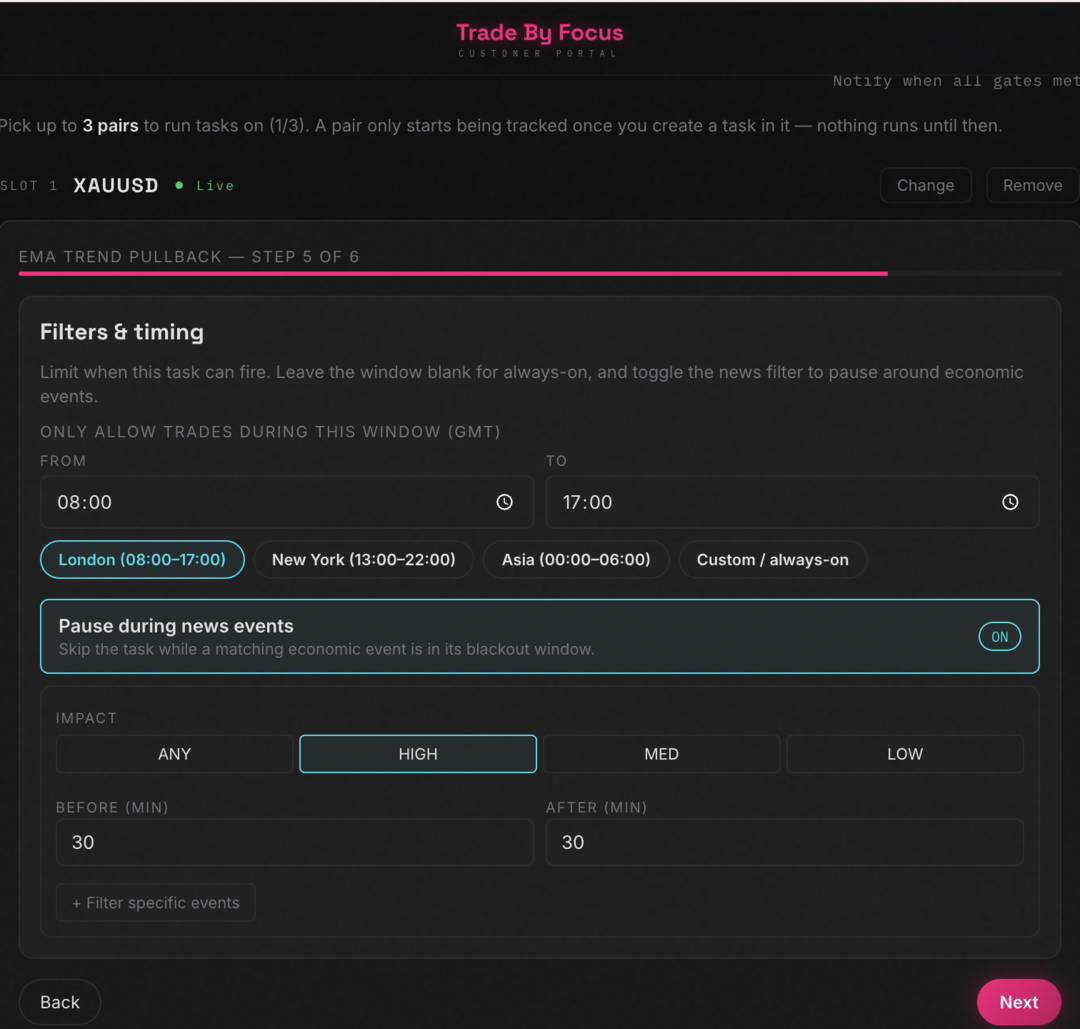Select the London (08:00–17:00) preset

click(x=143, y=559)
